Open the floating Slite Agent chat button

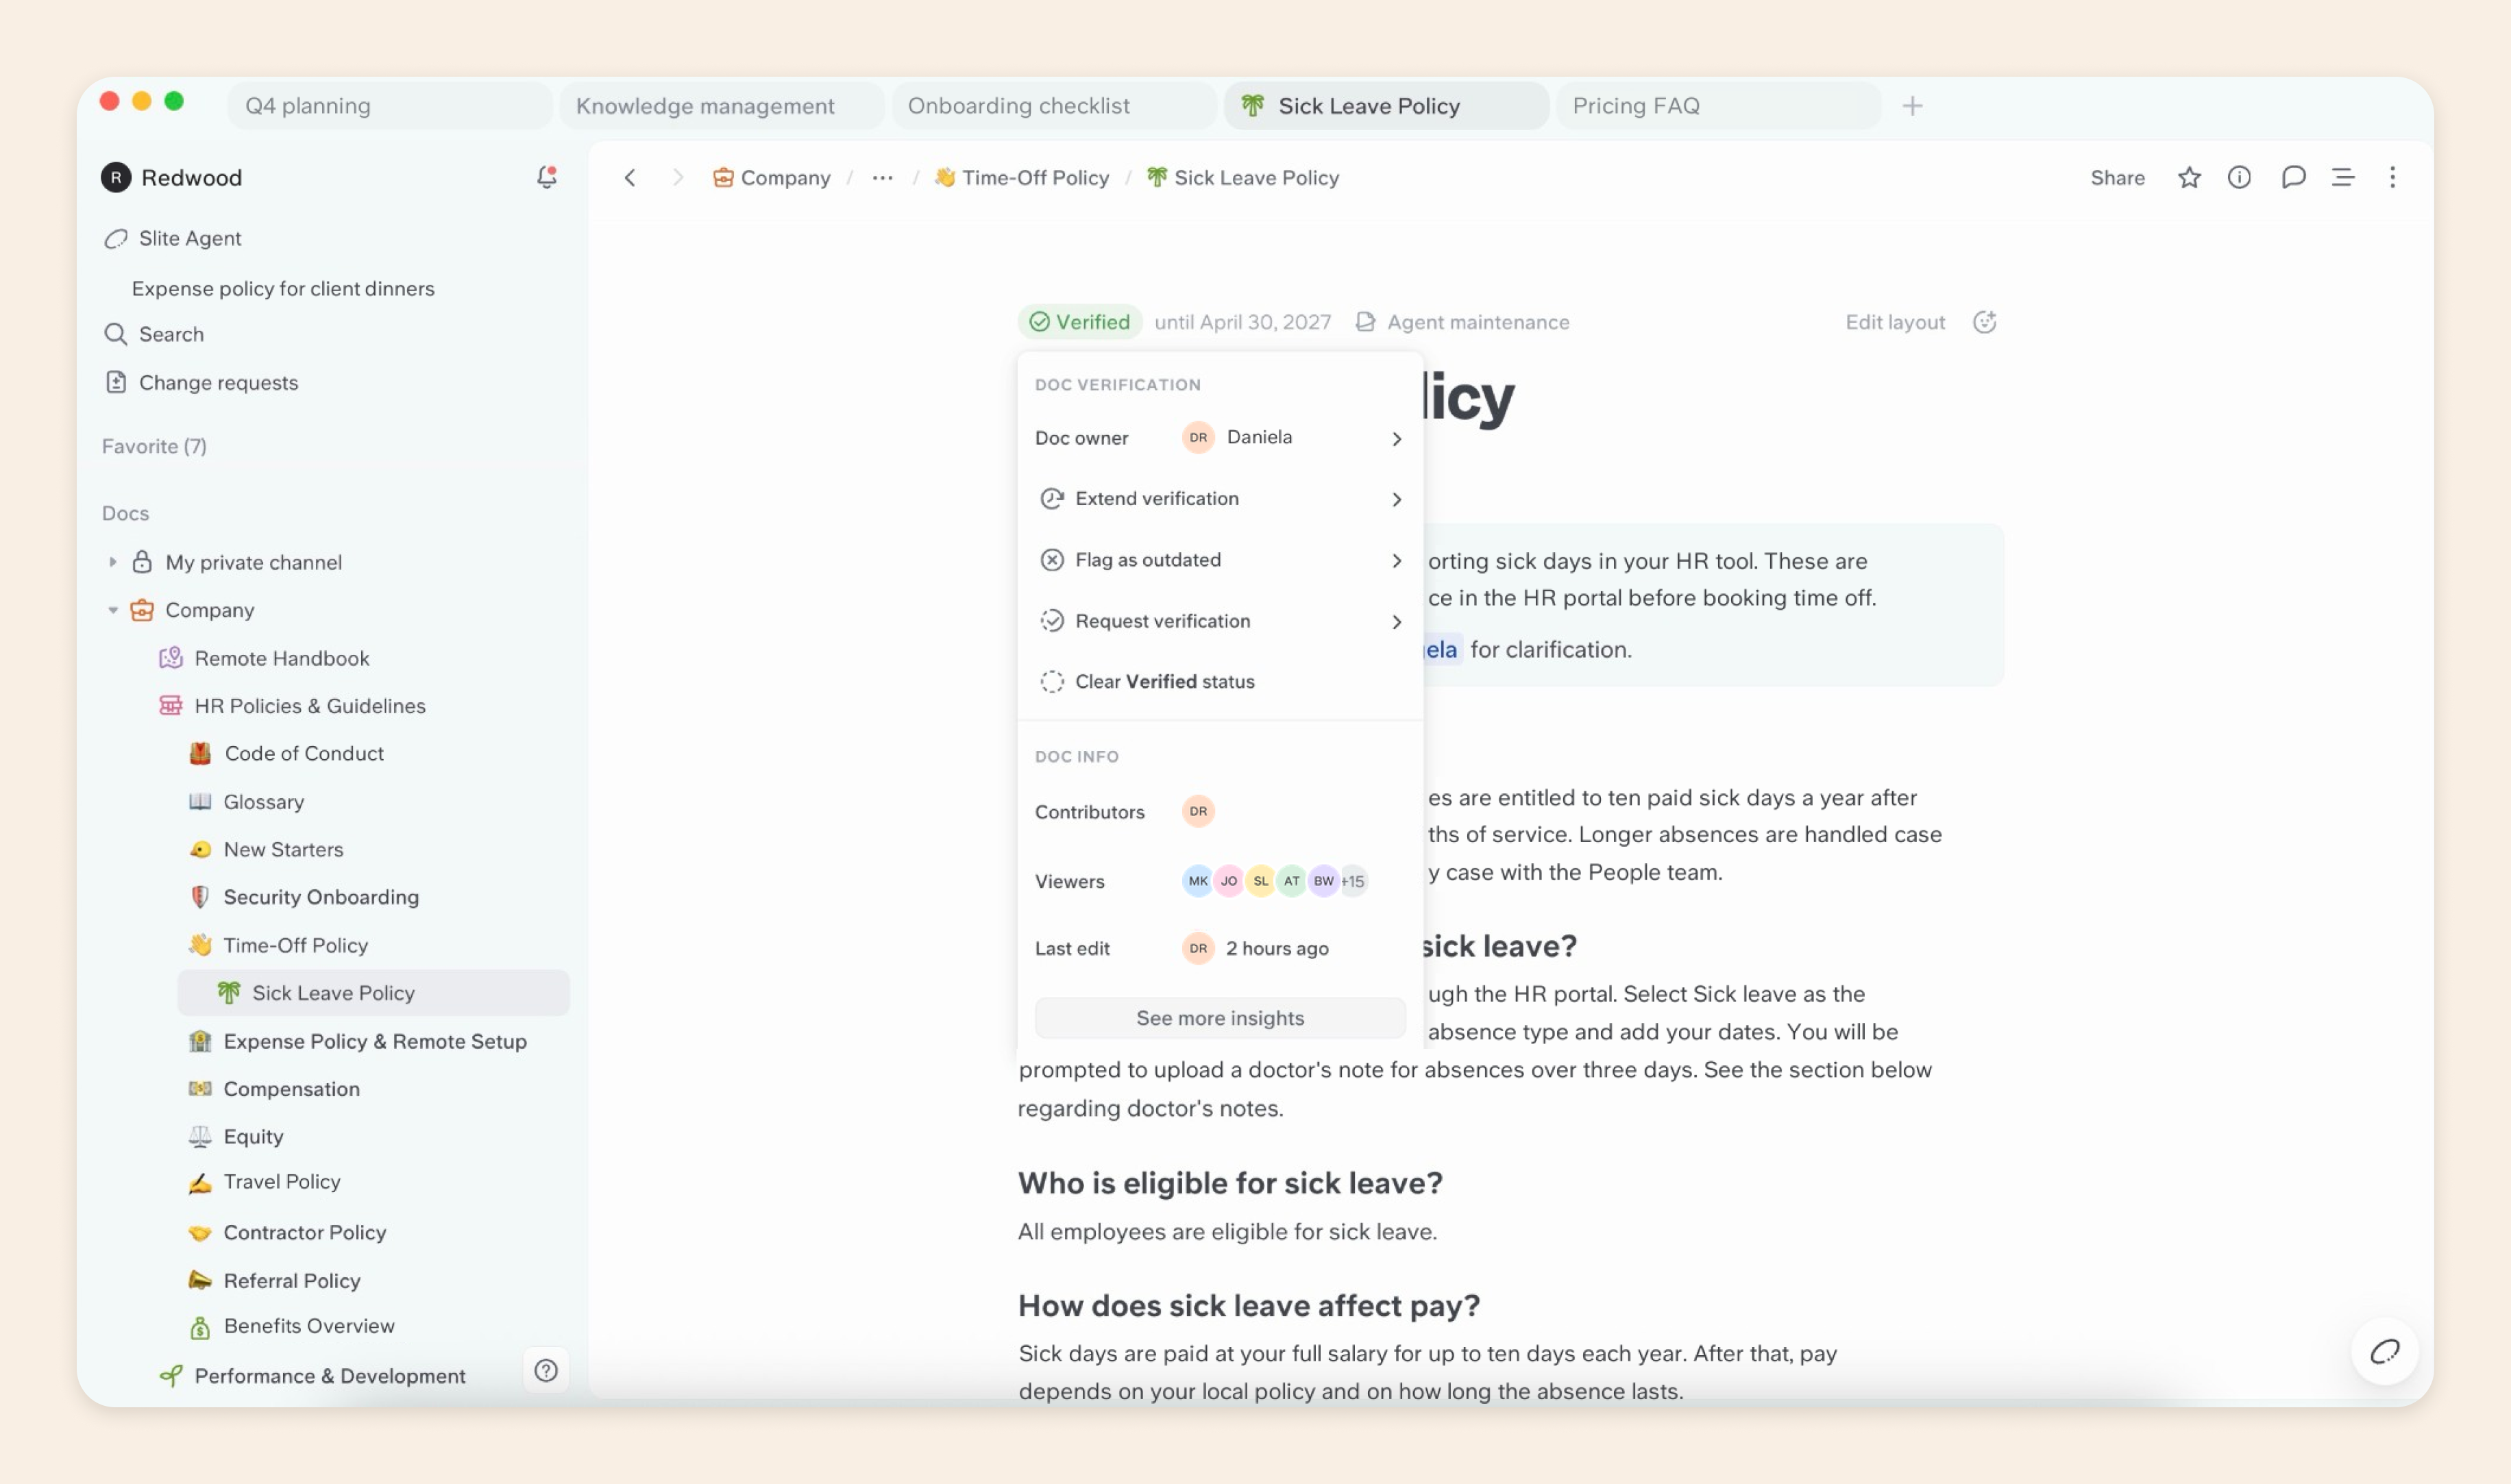pos(2385,1352)
